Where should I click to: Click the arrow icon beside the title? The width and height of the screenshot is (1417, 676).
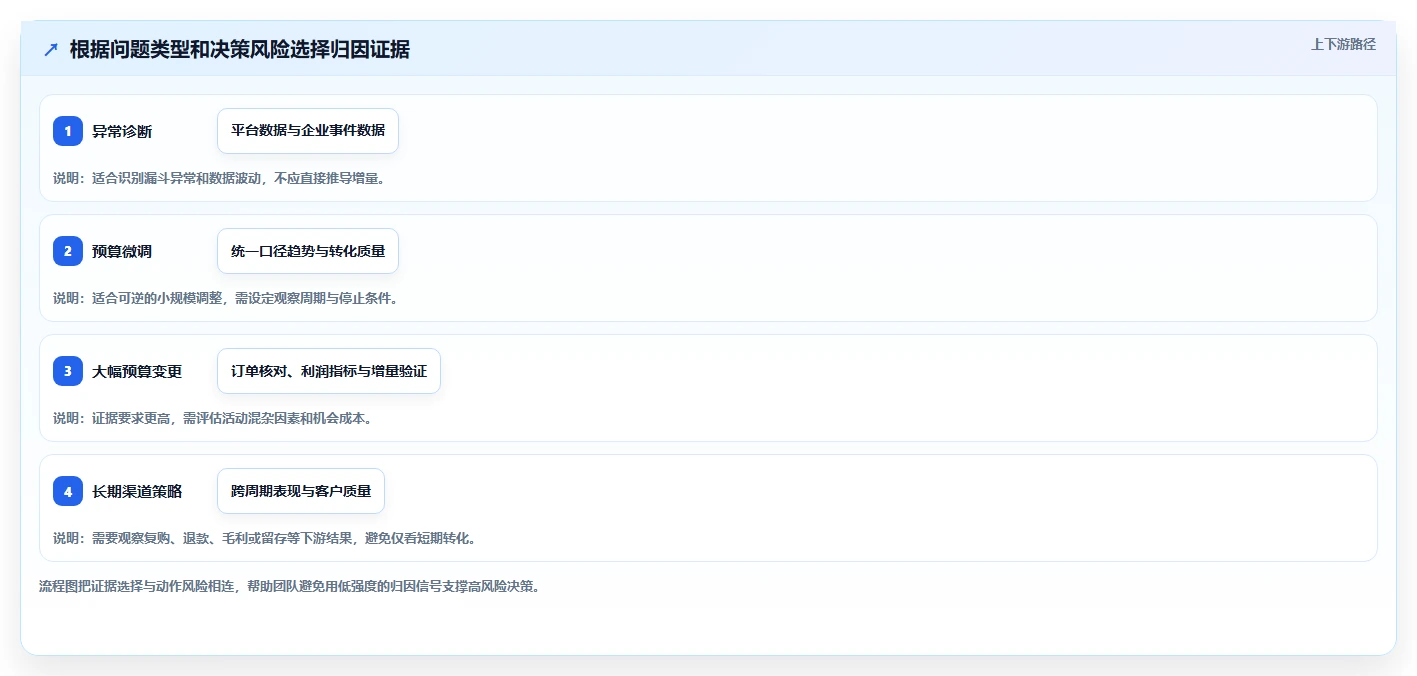(x=51, y=49)
